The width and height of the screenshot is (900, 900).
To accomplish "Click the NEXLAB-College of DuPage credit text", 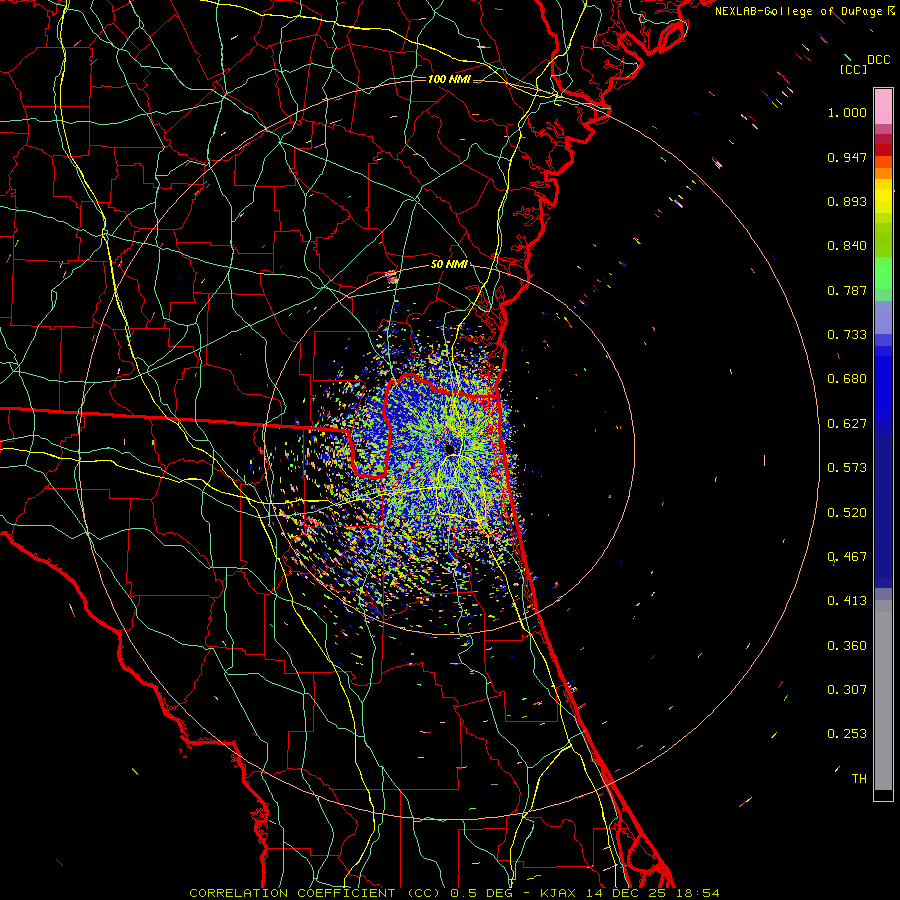I will (x=804, y=11).
